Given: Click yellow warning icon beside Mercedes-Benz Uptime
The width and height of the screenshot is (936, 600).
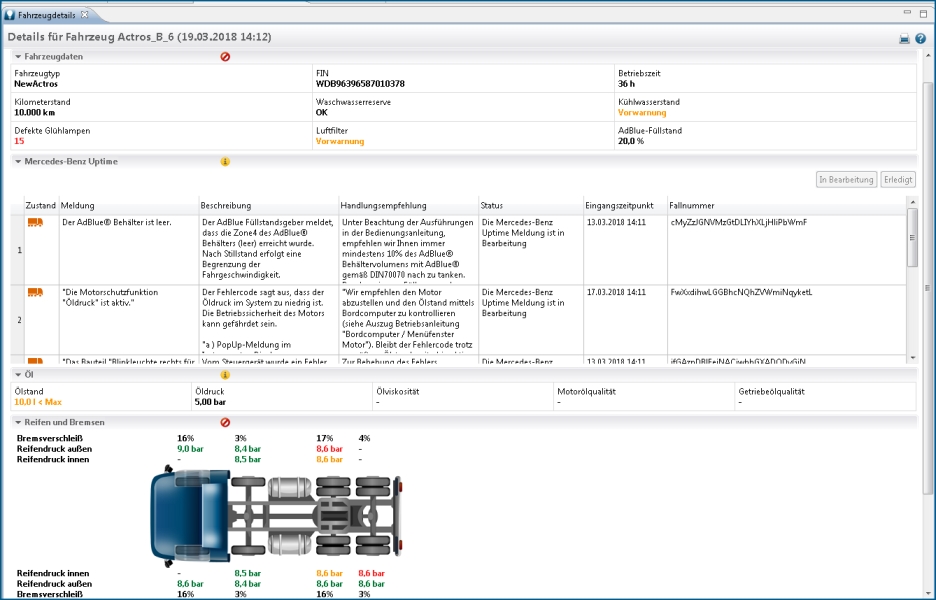Looking at the screenshot, I should (225, 161).
